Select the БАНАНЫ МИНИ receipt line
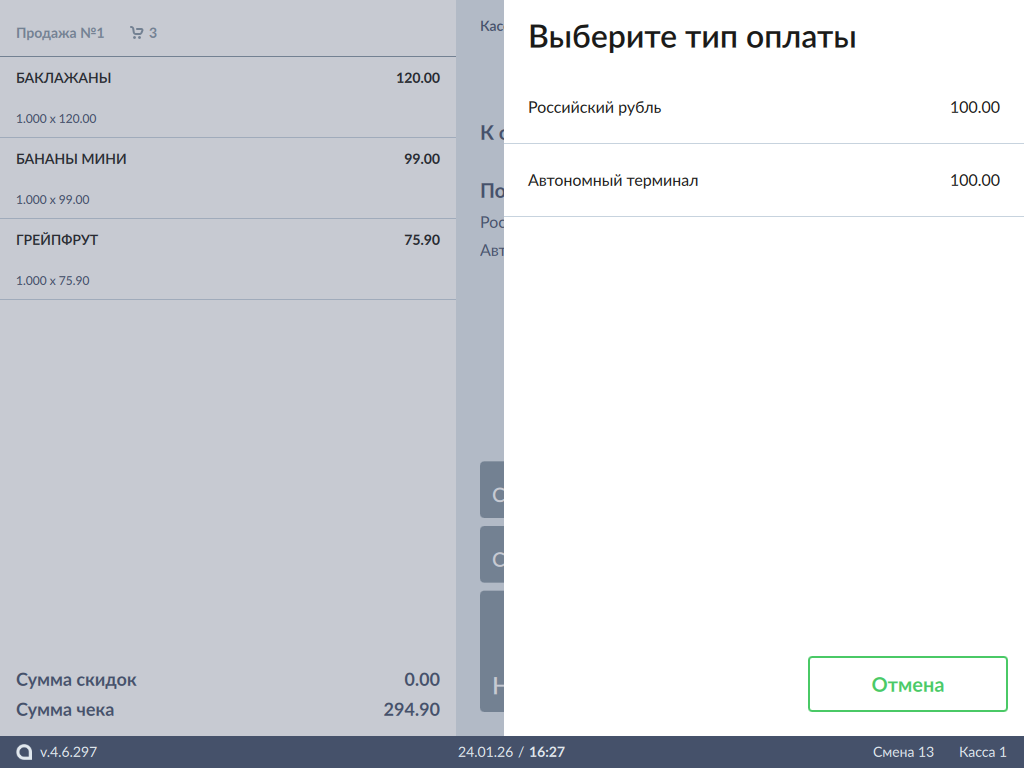Image resolution: width=1024 pixels, height=768 pixels. (71, 159)
